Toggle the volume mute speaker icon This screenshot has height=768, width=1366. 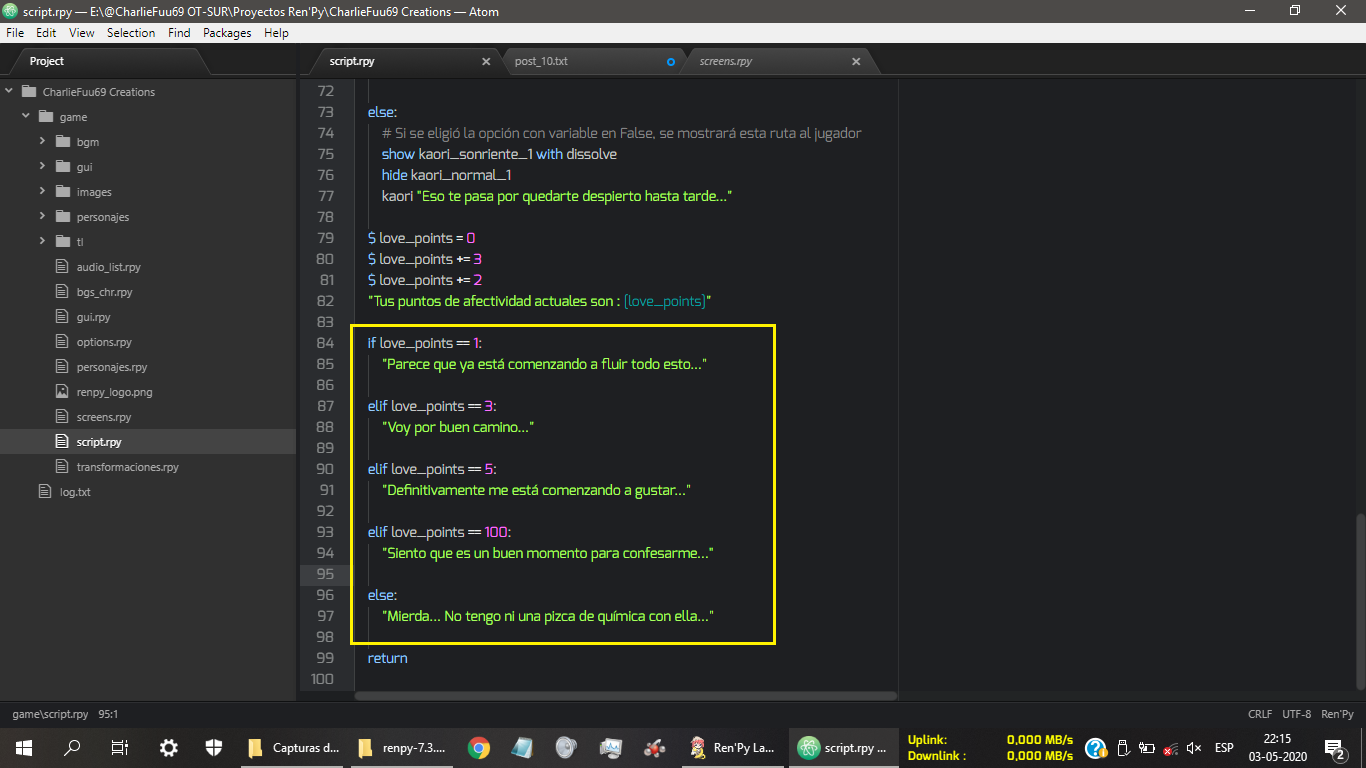click(x=1193, y=747)
